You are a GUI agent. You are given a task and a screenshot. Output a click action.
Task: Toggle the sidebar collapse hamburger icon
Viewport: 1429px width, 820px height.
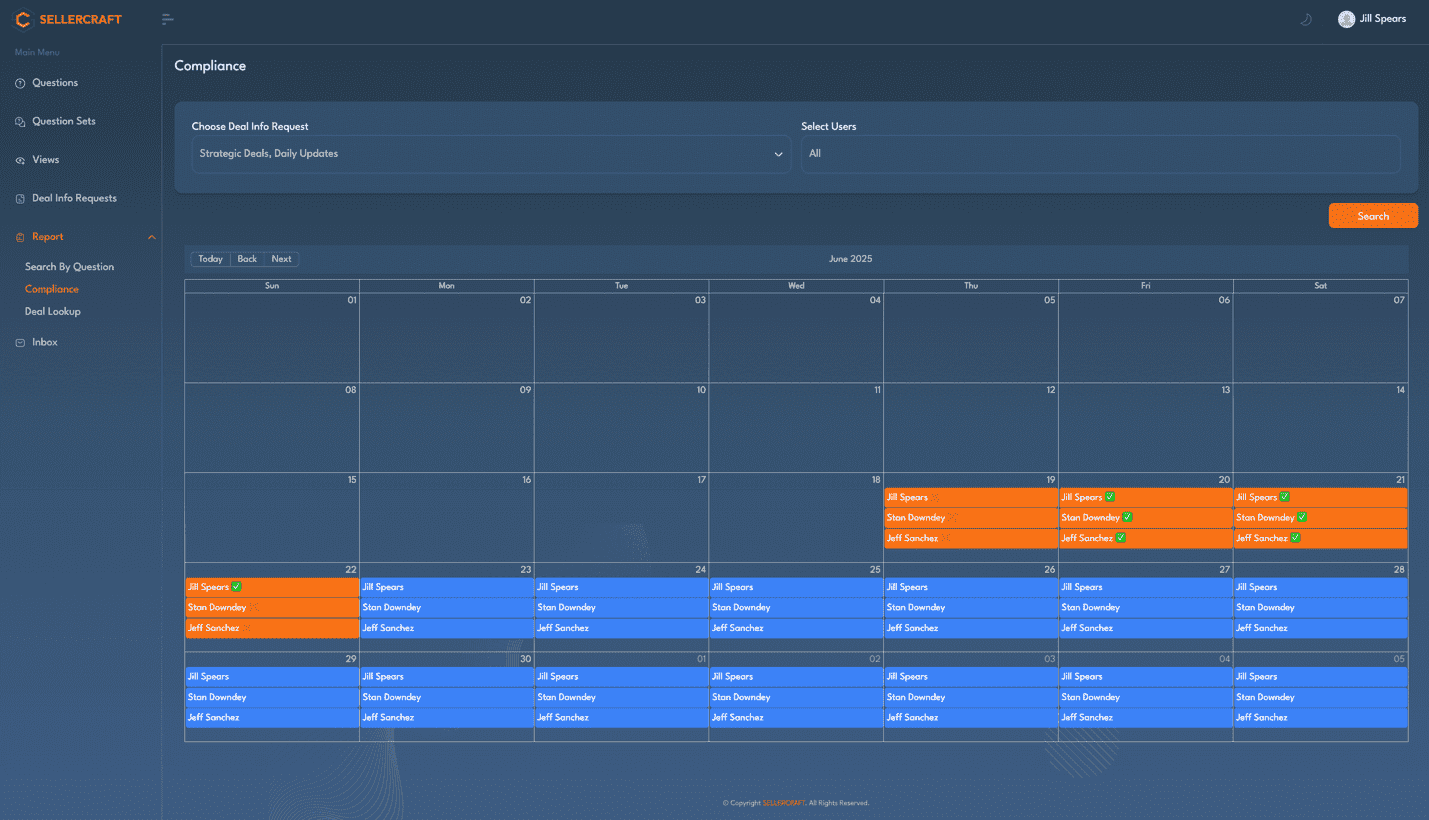[x=167, y=19]
